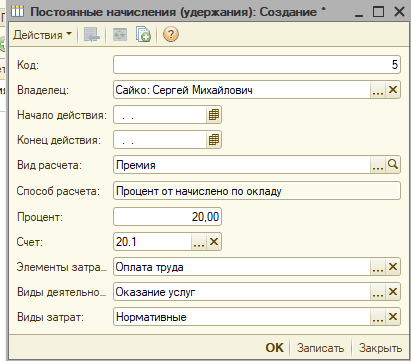Clear the Счет field value 20.1
Image resolution: width=411 pixels, height=361 pixels.
click(214, 242)
